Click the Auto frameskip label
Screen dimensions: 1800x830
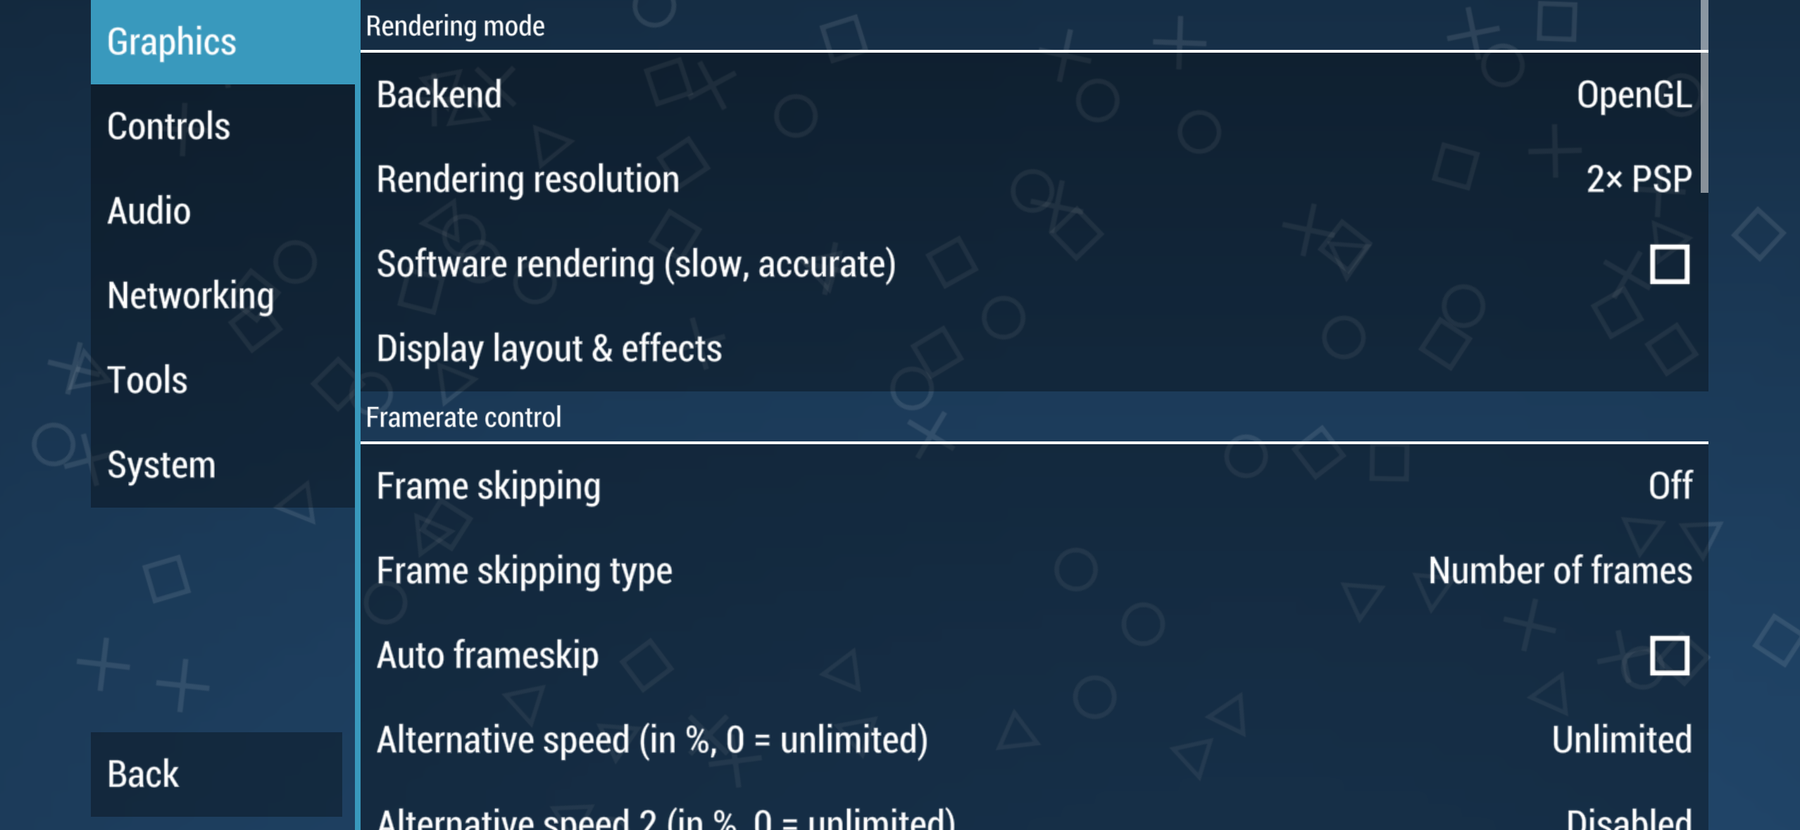click(487, 656)
